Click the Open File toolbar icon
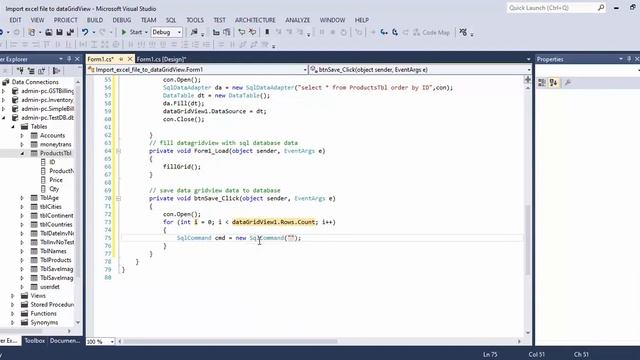 49,32
